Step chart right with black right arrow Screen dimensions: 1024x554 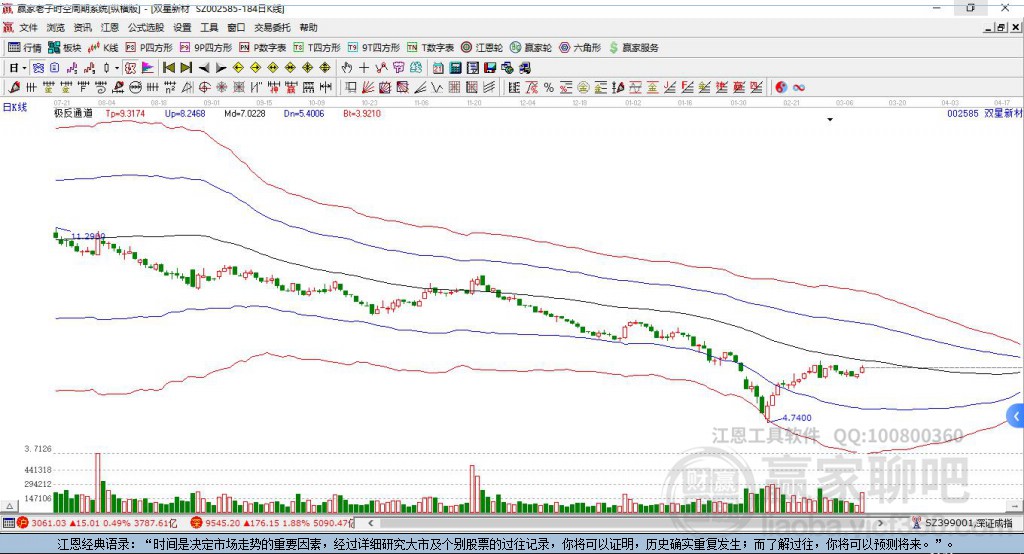221,68
